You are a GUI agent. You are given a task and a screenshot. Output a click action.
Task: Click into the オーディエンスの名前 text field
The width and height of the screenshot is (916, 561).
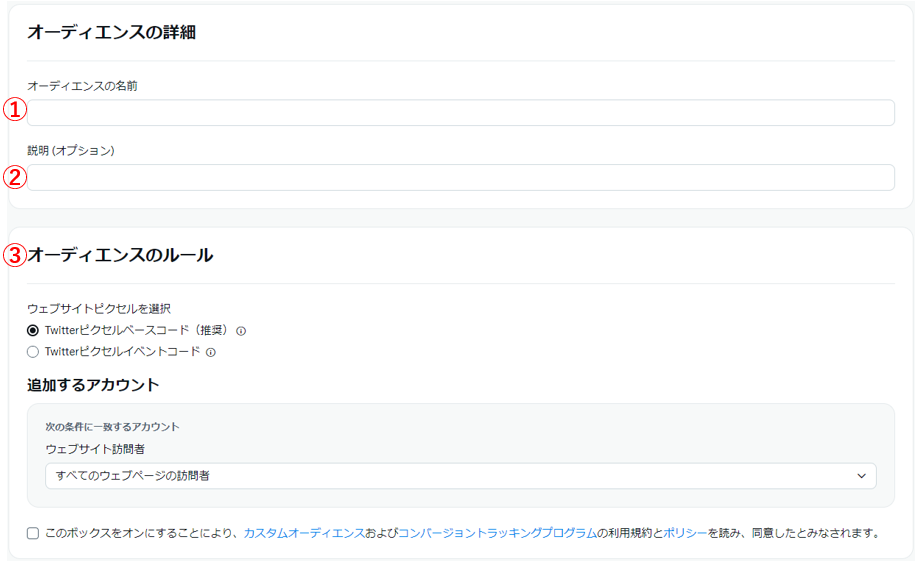[460, 113]
